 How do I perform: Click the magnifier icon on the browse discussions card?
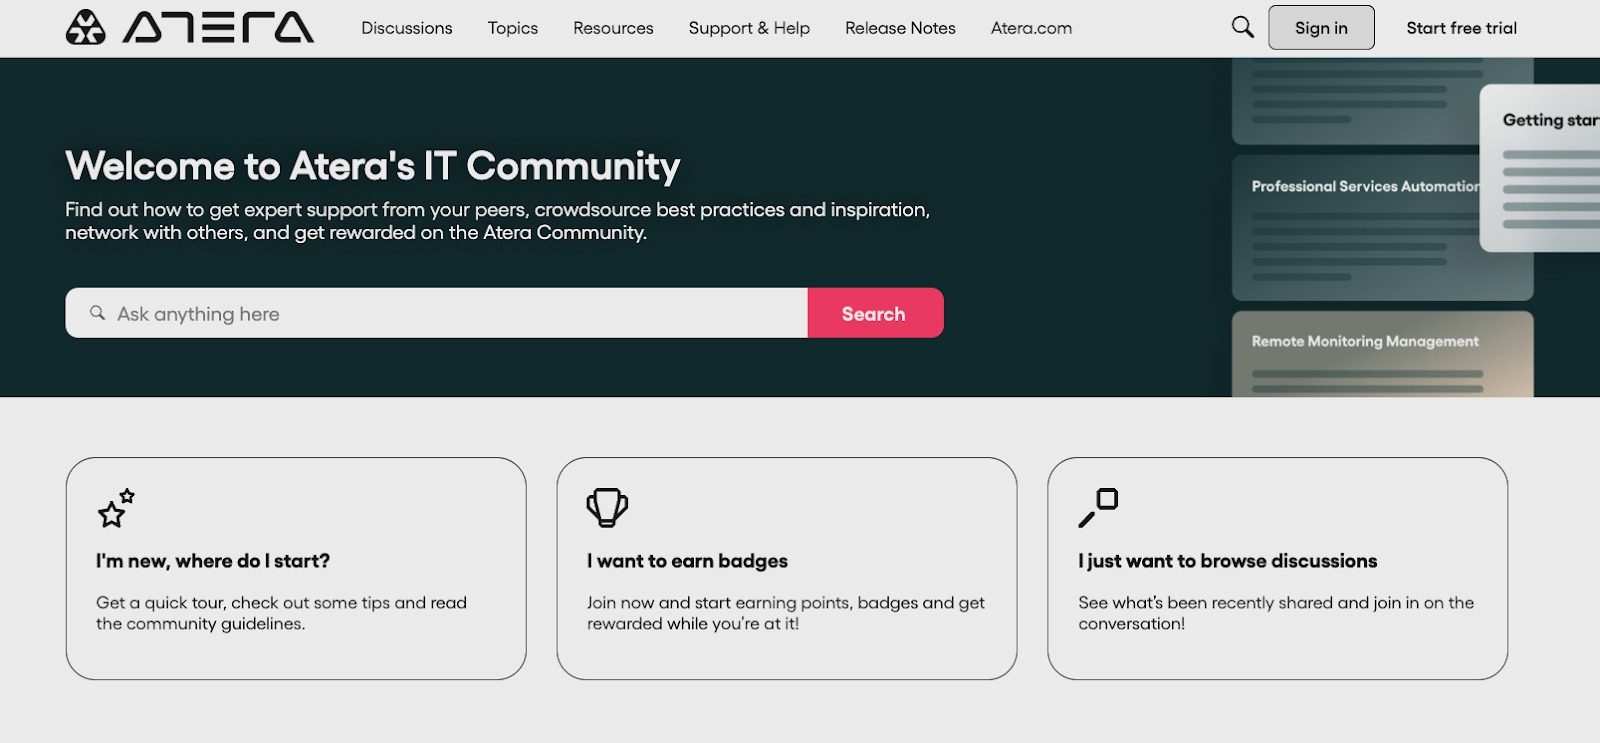(1098, 508)
